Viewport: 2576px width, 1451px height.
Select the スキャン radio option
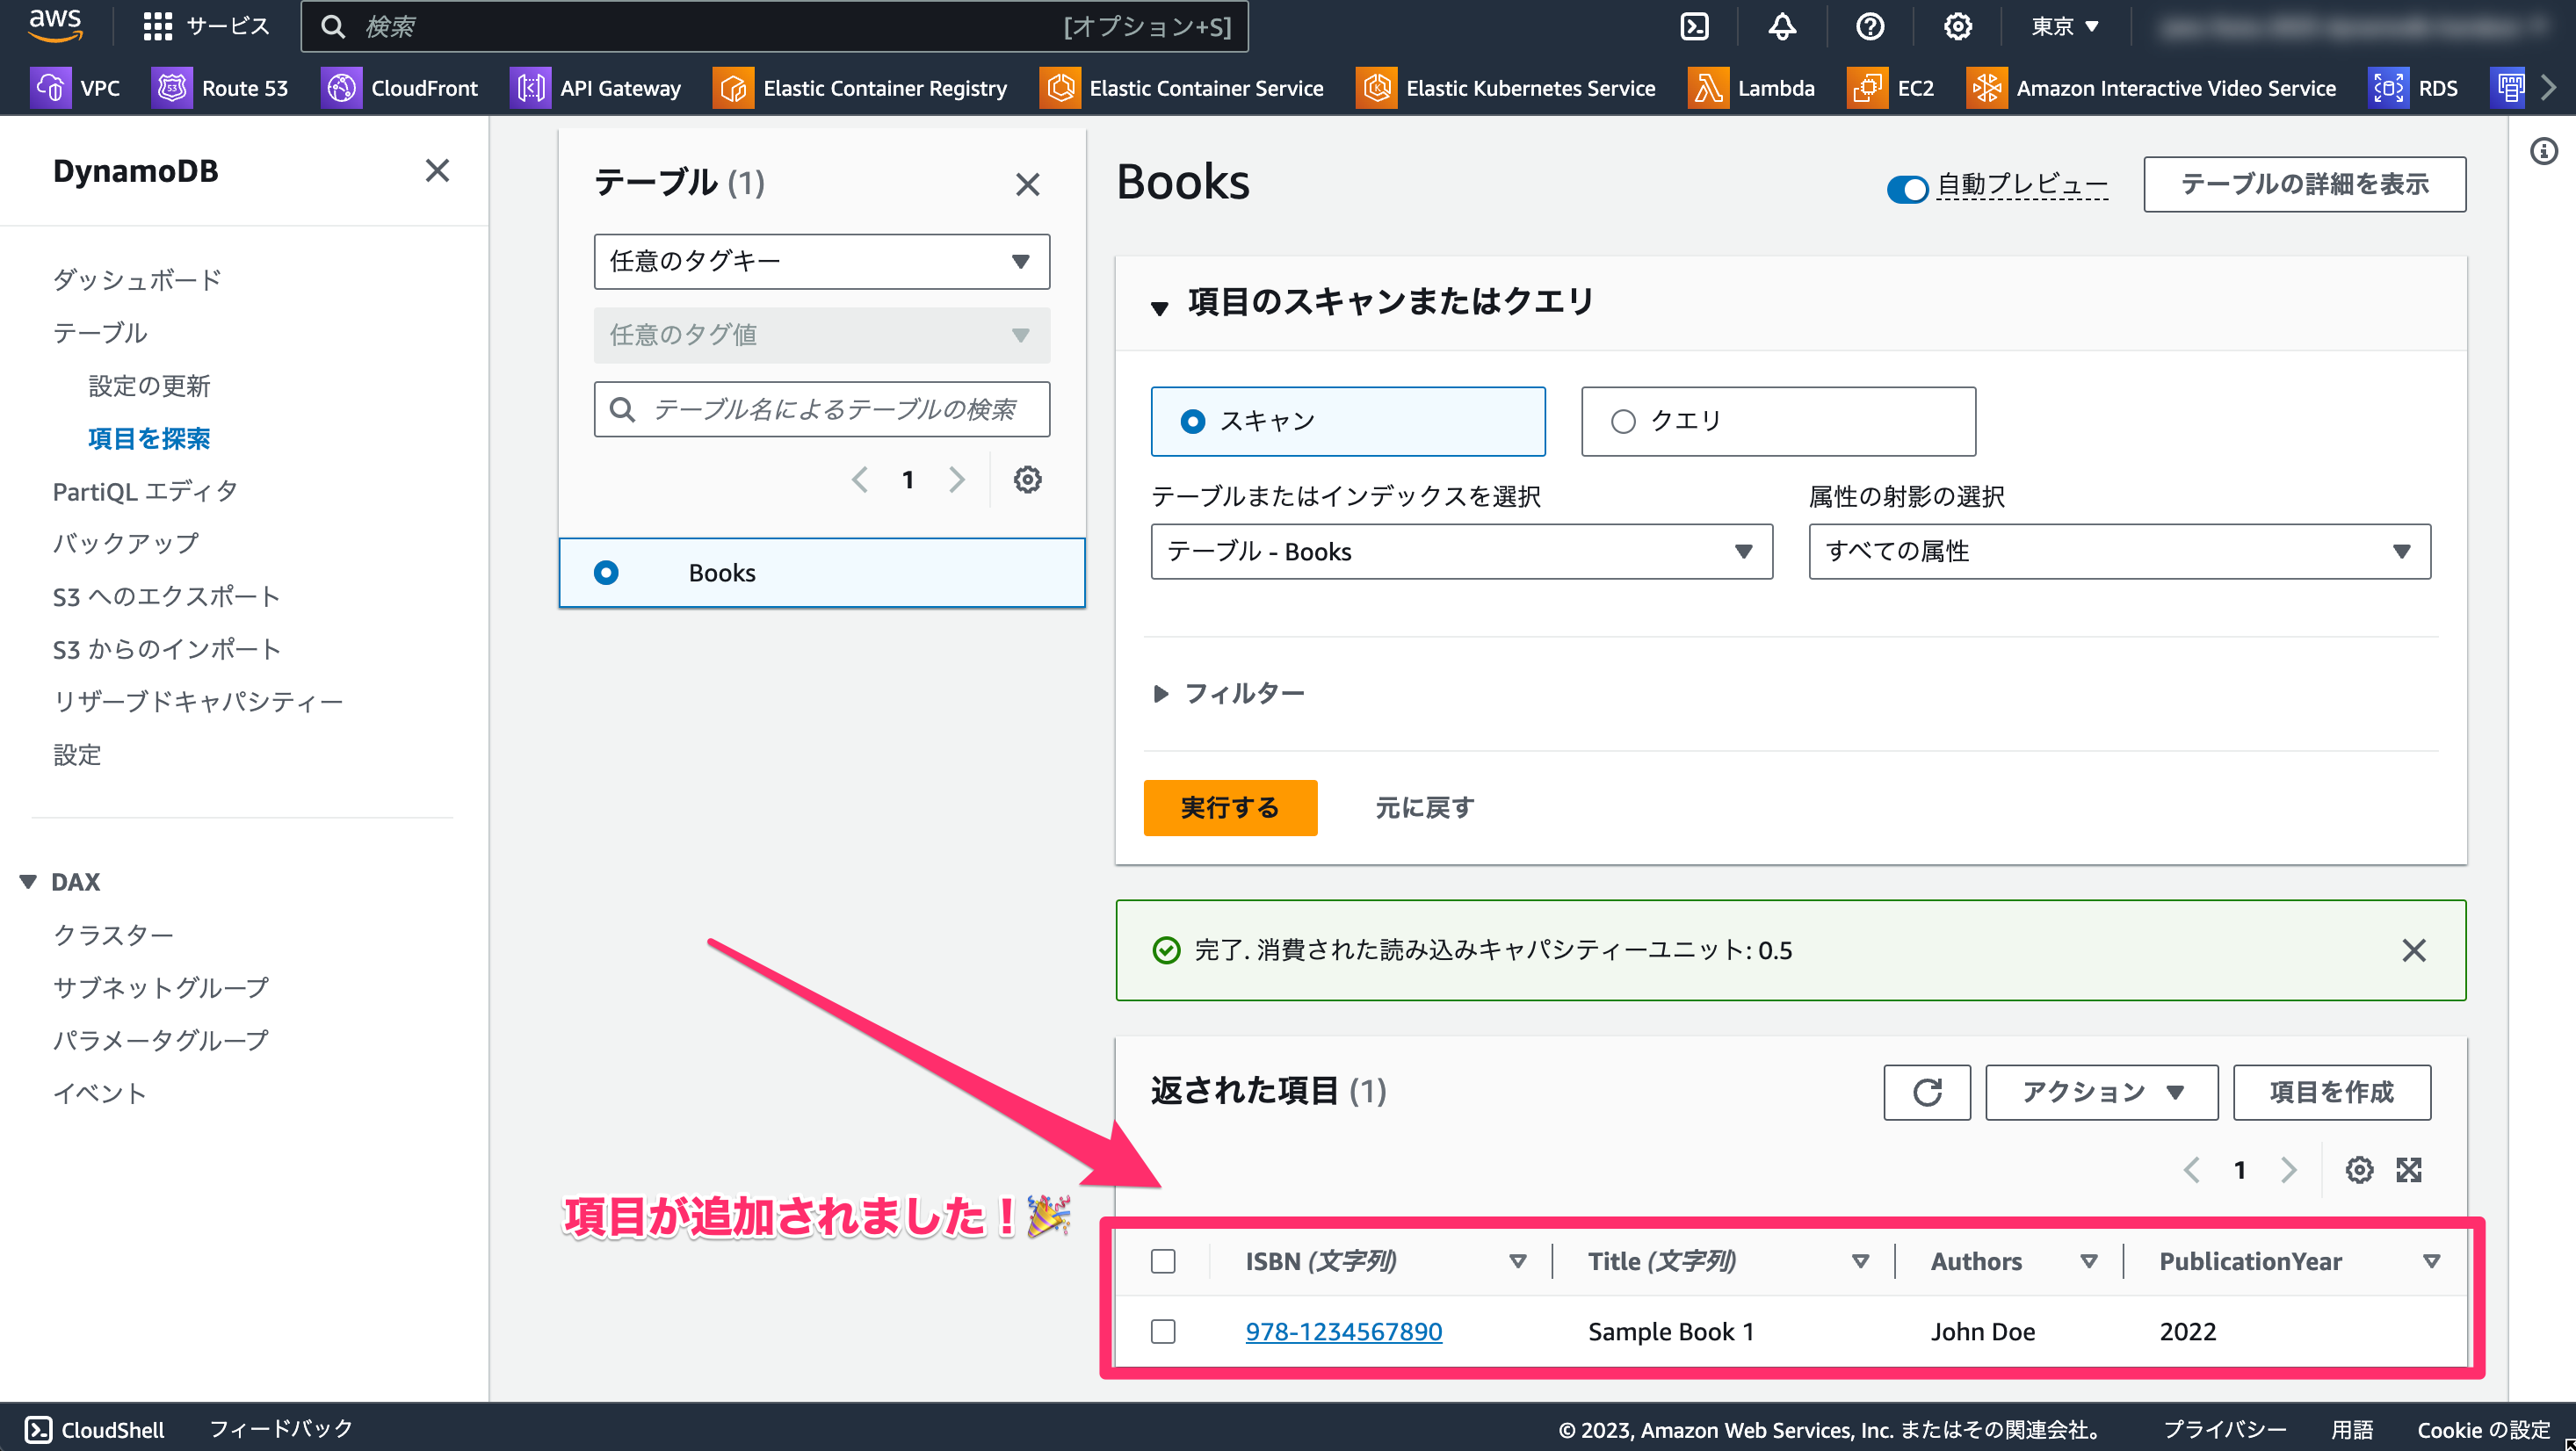point(1348,421)
